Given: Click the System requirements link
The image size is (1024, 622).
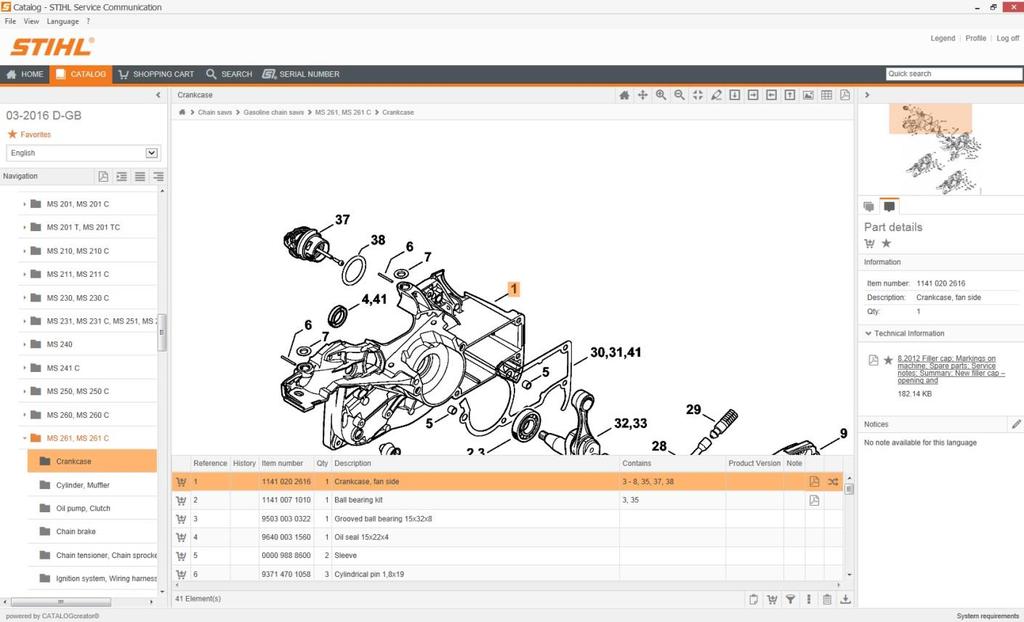Looking at the screenshot, I should click(x=987, y=616).
